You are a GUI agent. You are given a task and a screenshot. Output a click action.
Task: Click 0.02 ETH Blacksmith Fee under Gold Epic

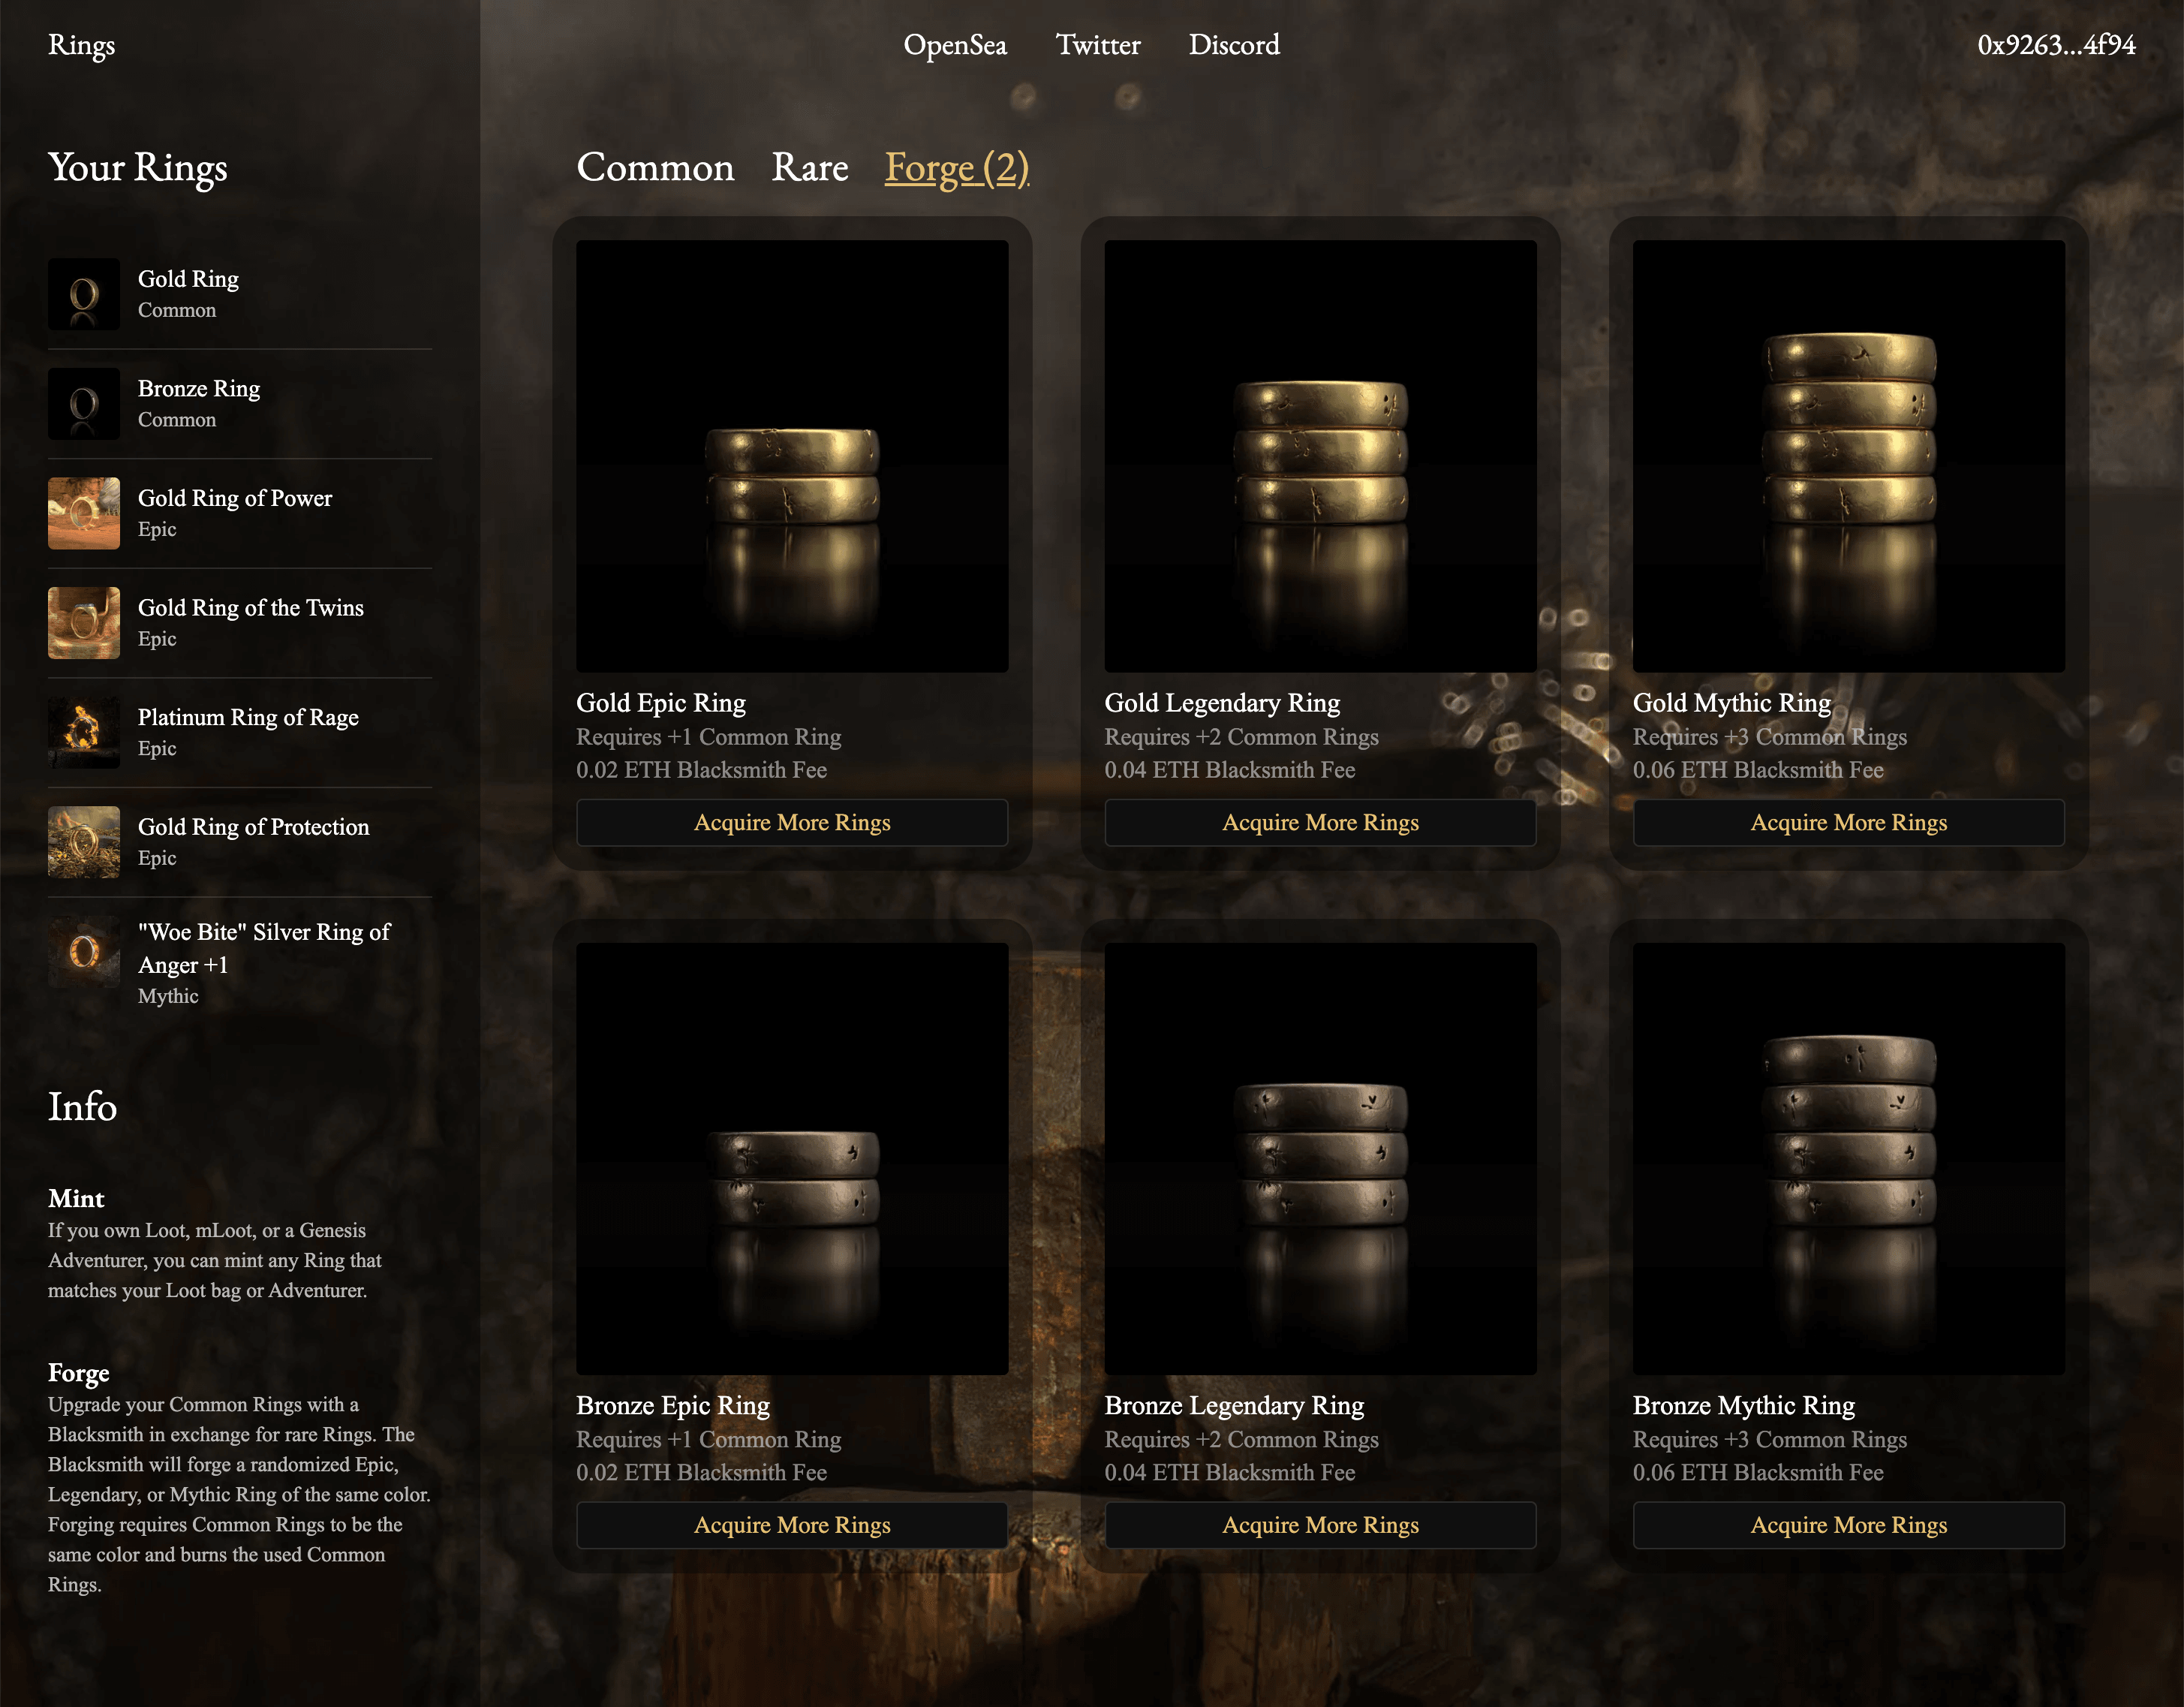tap(701, 770)
